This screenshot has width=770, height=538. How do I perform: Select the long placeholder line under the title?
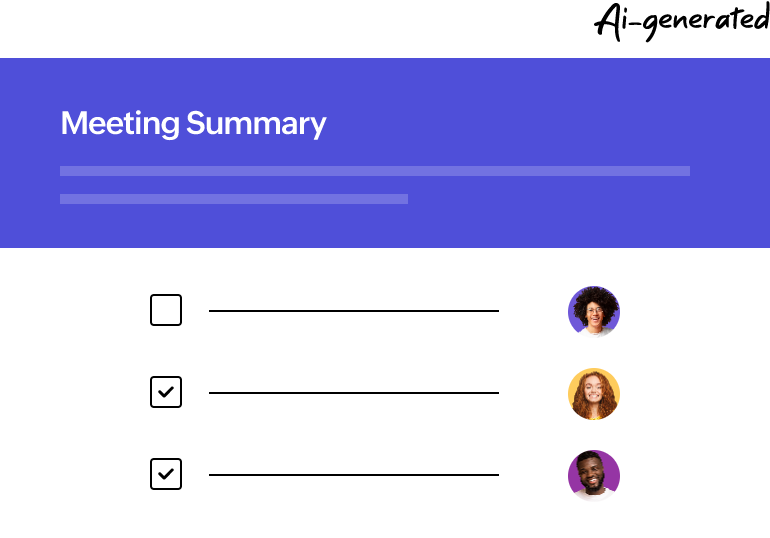(x=375, y=171)
